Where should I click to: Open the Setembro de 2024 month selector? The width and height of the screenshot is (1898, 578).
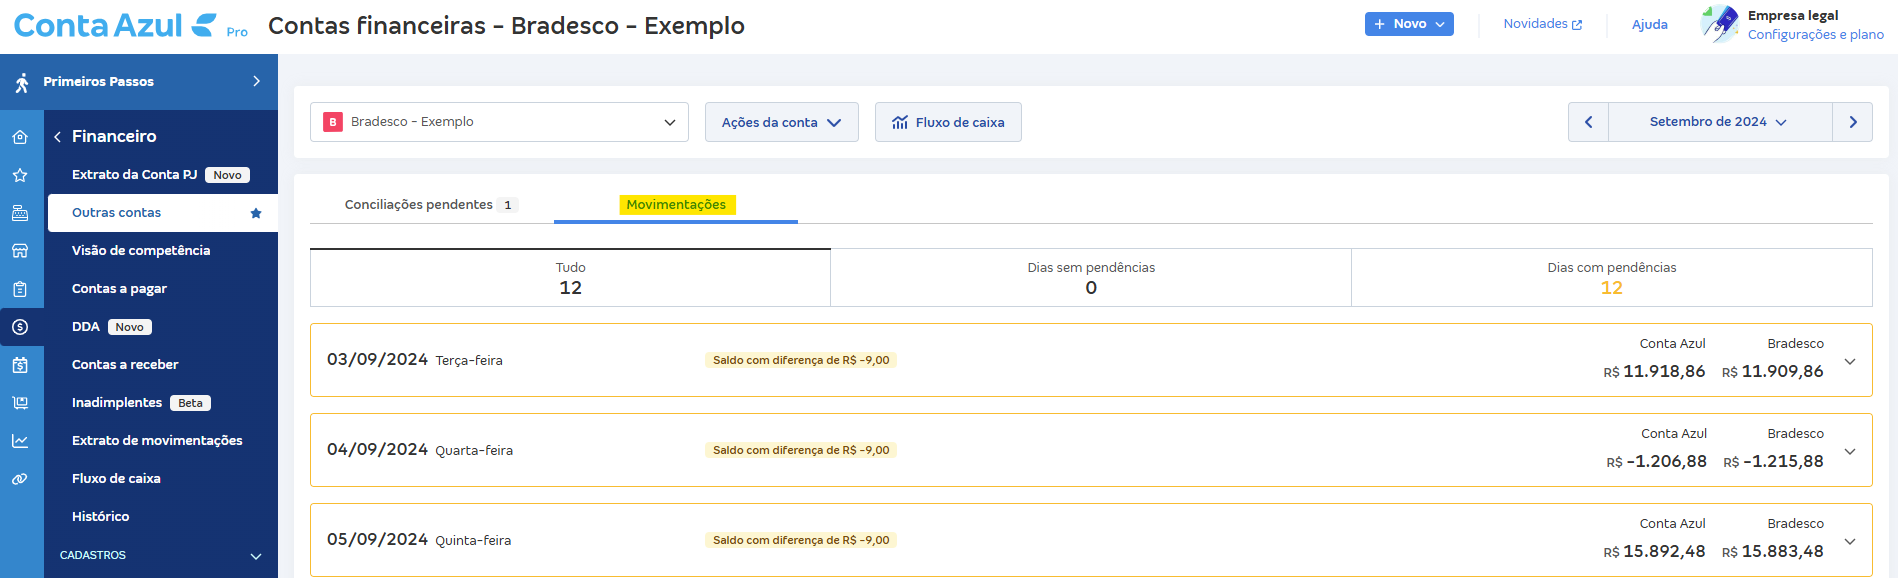1720,122
